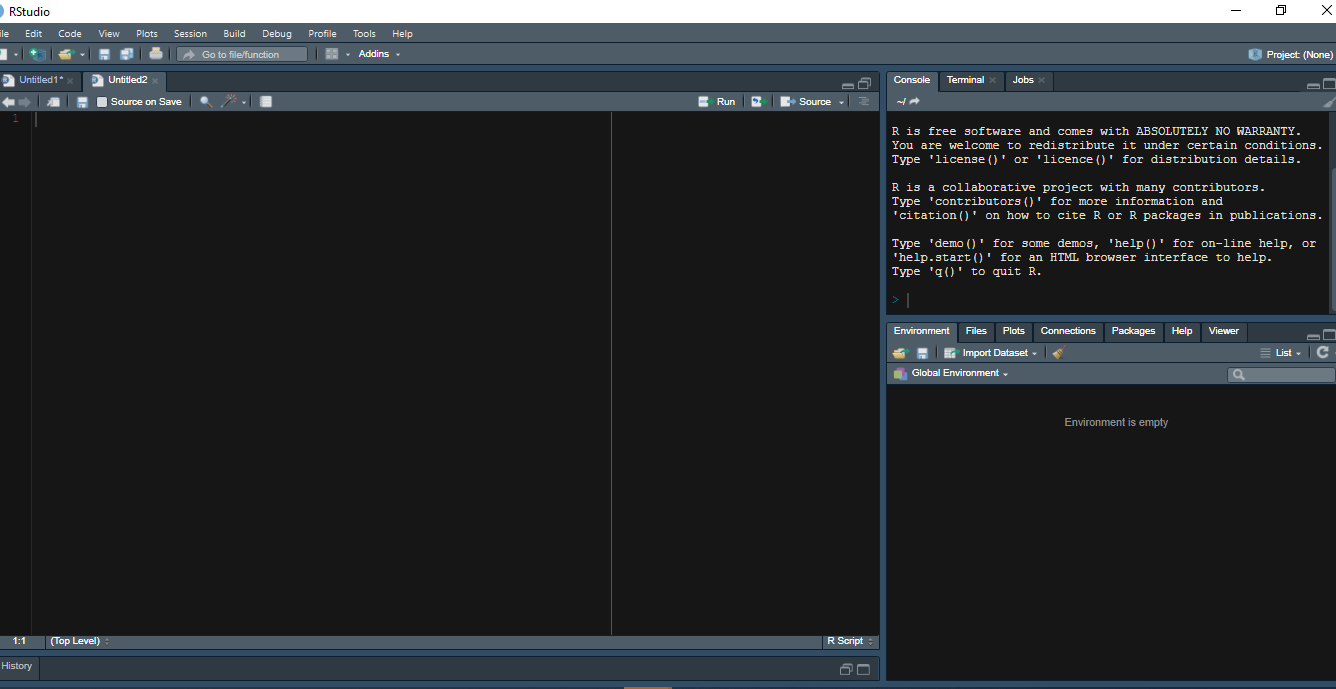This screenshot has width=1336, height=689.
Task: Click the Environment search box
Action: tap(1281, 374)
